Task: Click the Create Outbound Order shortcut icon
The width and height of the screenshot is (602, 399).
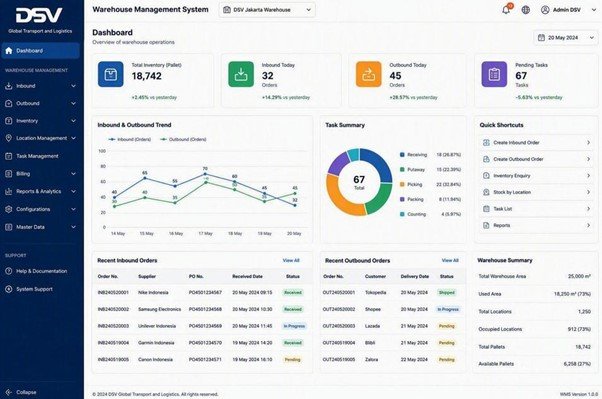Action: pyautogui.click(x=486, y=159)
